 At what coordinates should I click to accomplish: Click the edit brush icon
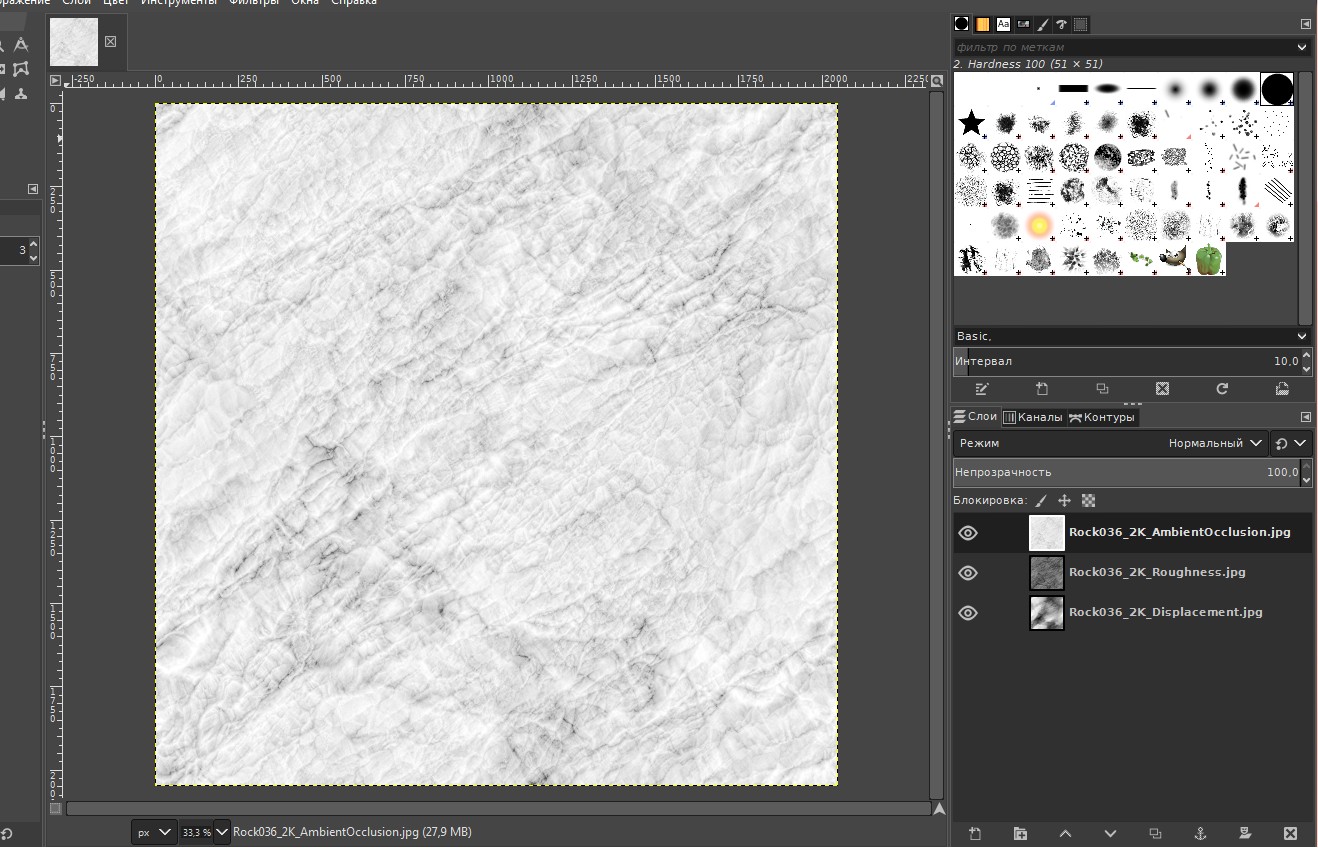pyautogui.click(x=982, y=389)
